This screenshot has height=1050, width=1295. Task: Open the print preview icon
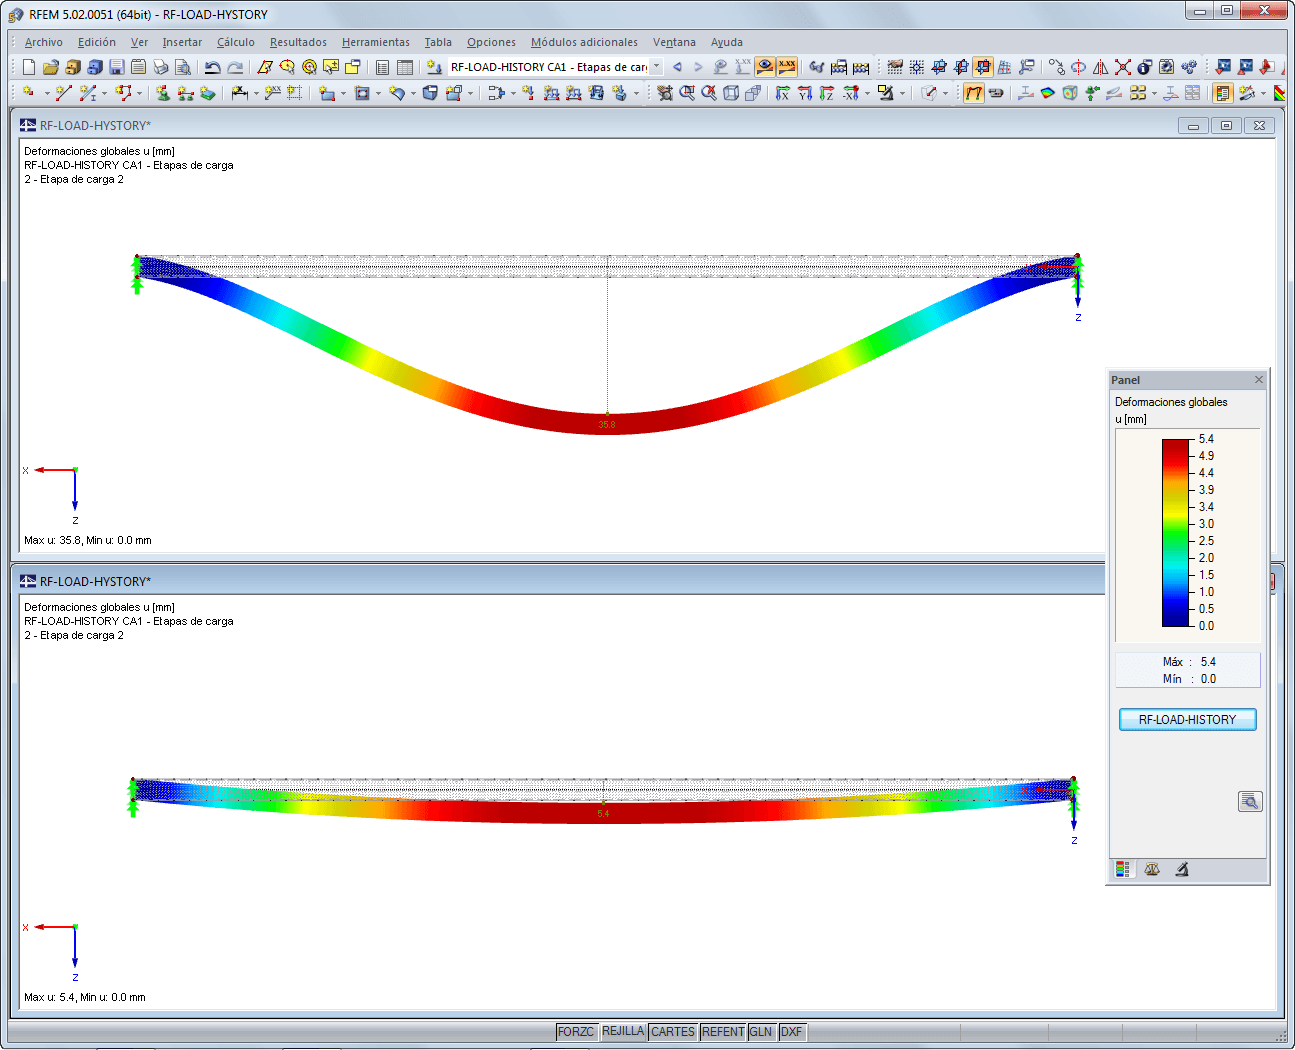[183, 66]
